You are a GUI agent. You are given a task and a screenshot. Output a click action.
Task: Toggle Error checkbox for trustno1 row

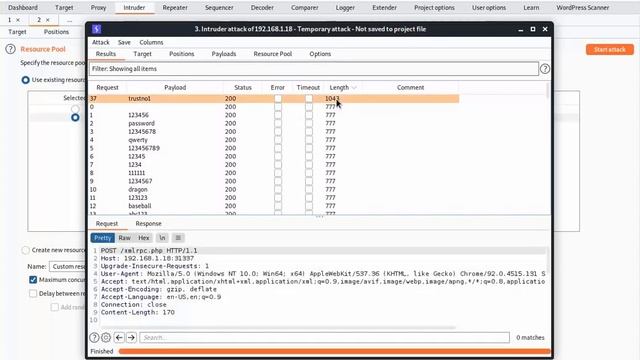click(278, 98)
